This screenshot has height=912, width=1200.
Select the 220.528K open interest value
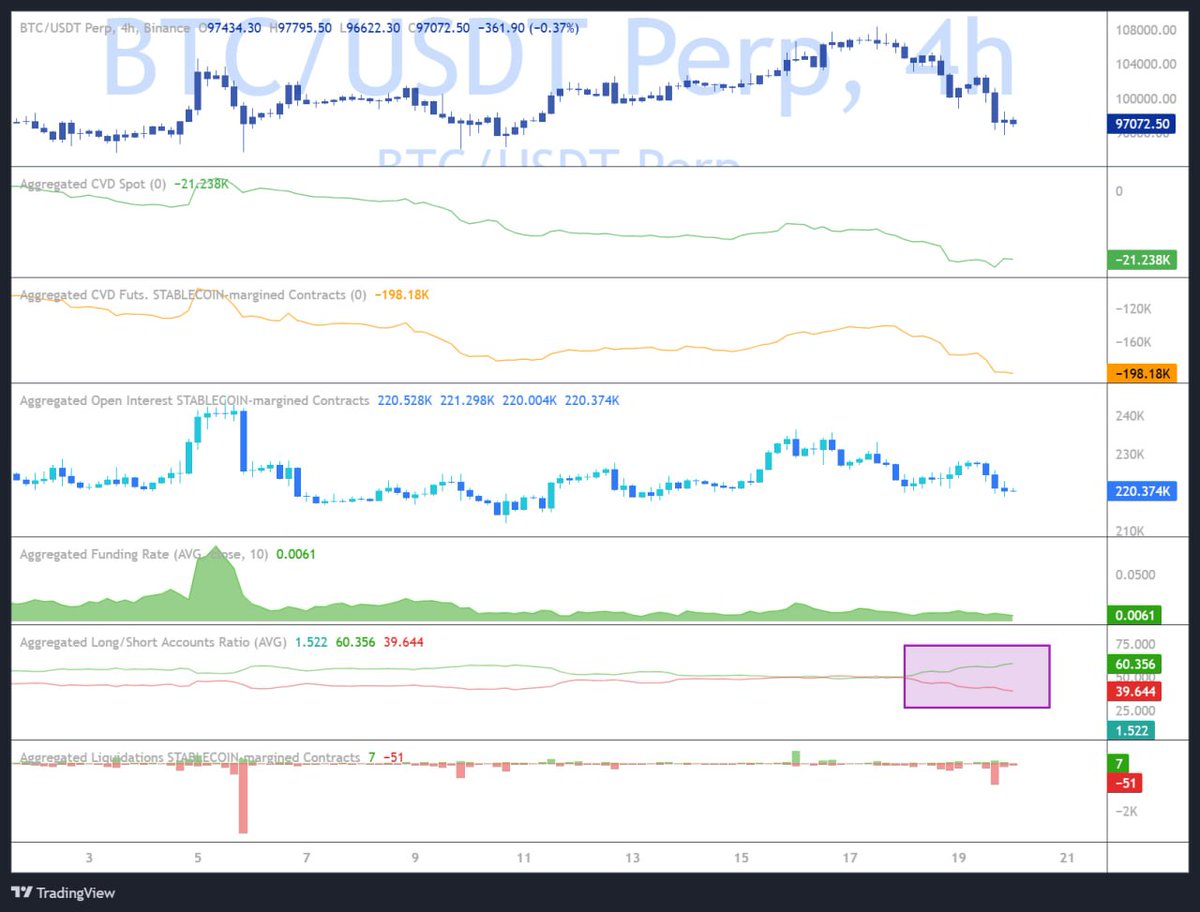point(405,400)
